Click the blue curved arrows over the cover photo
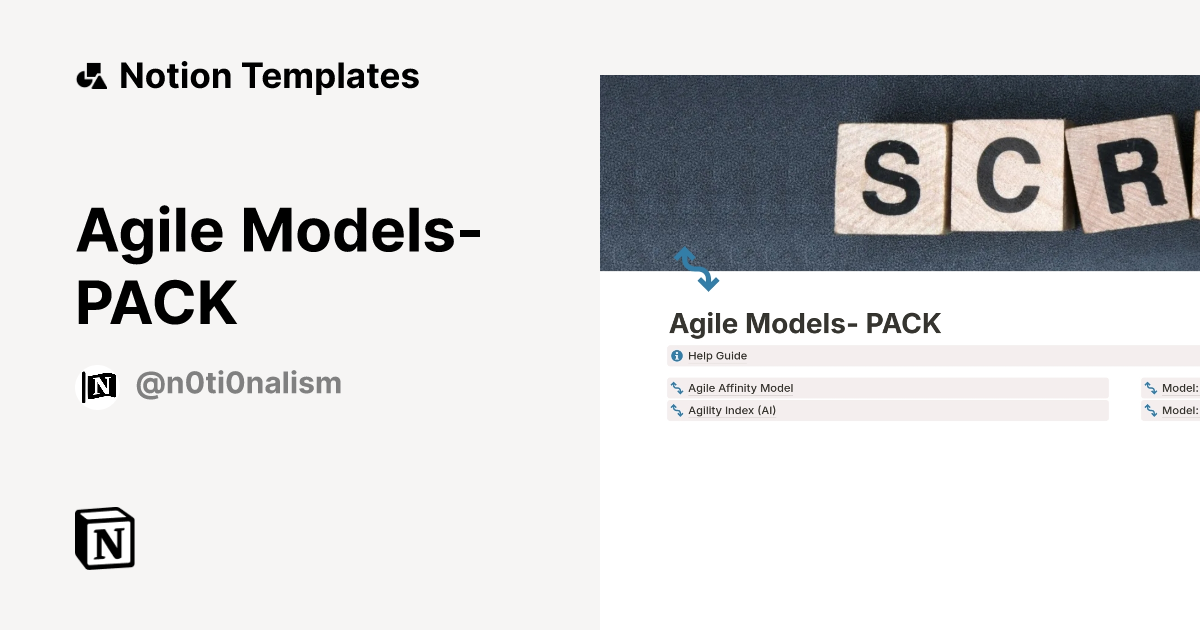The image size is (1200, 630). point(699,268)
